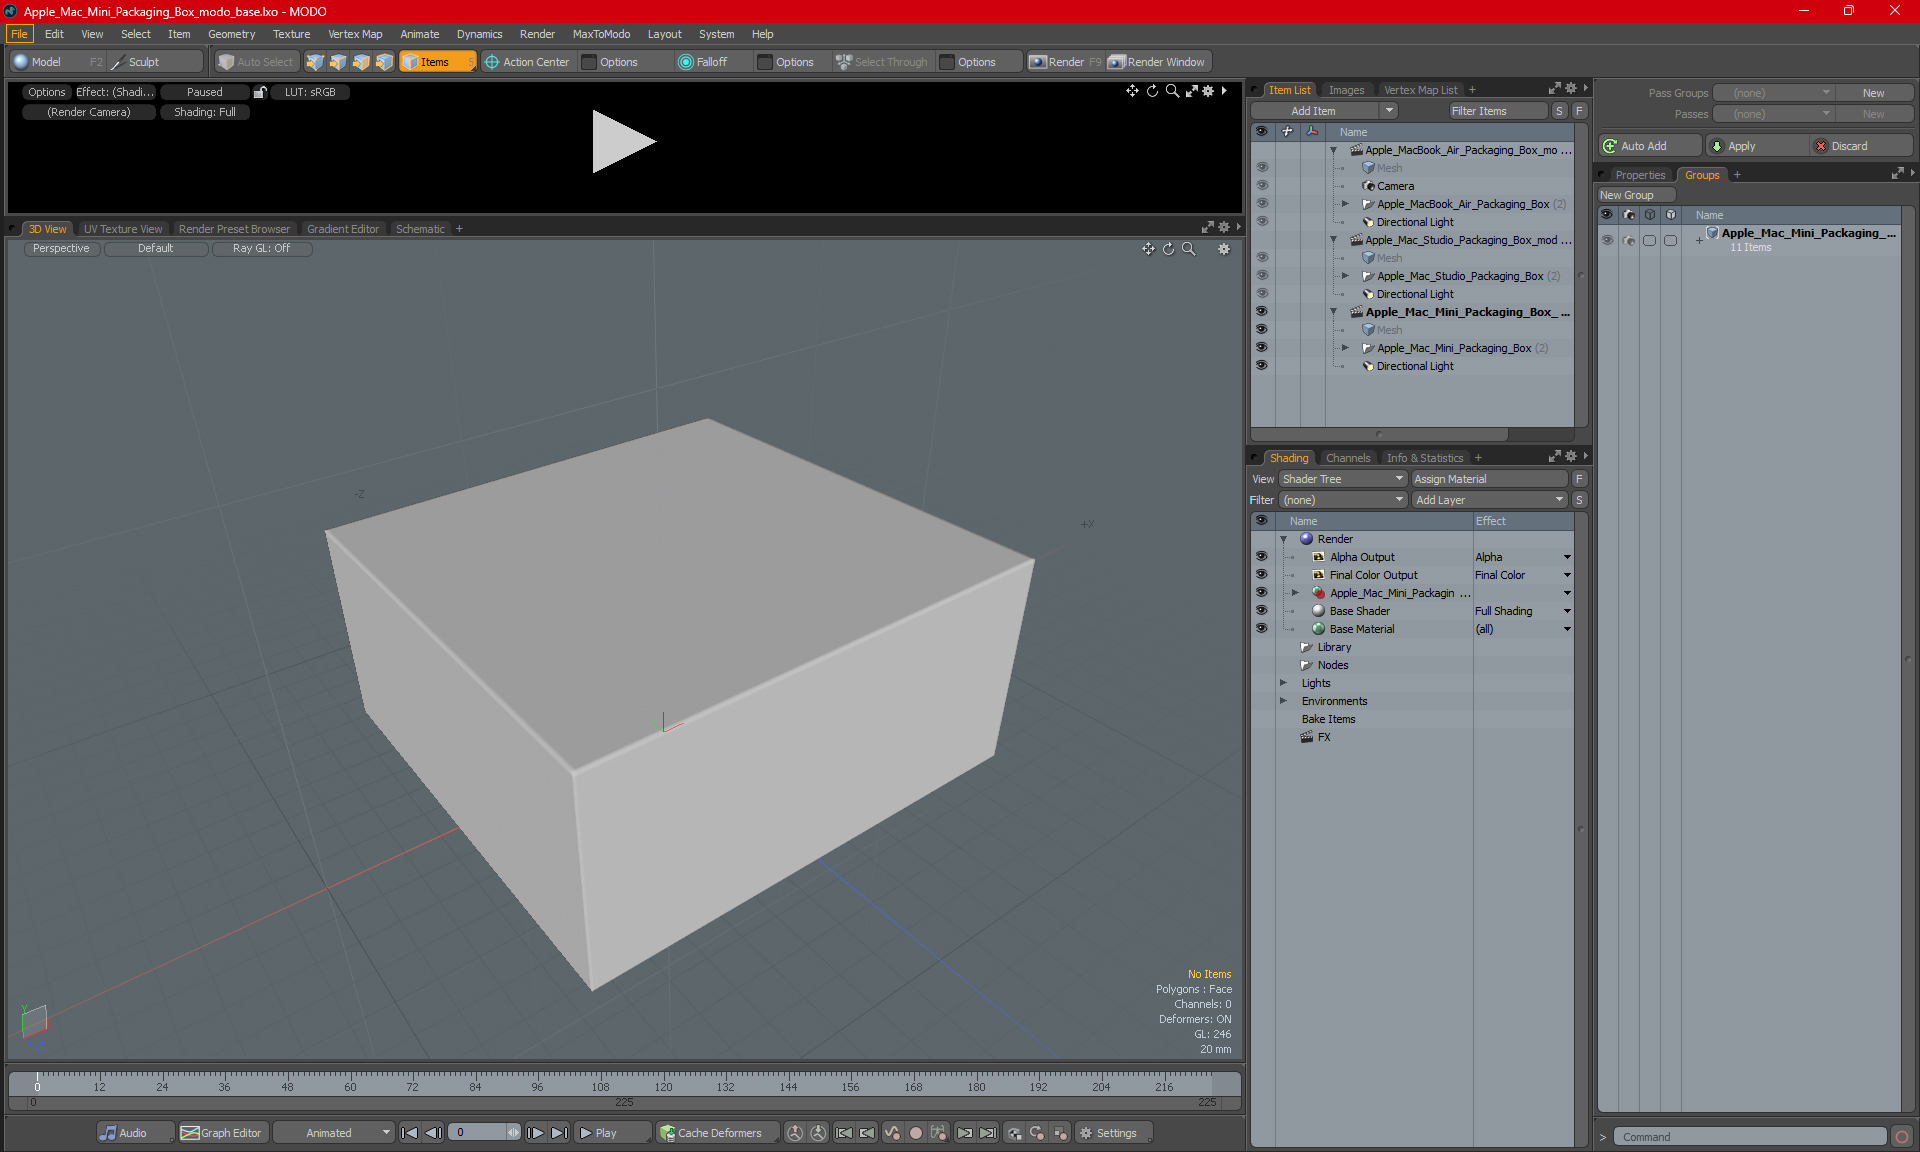The height and width of the screenshot is (1152, 1920).
Task: Switch to the UV Texture View tab
Action: tap(123, 229)
